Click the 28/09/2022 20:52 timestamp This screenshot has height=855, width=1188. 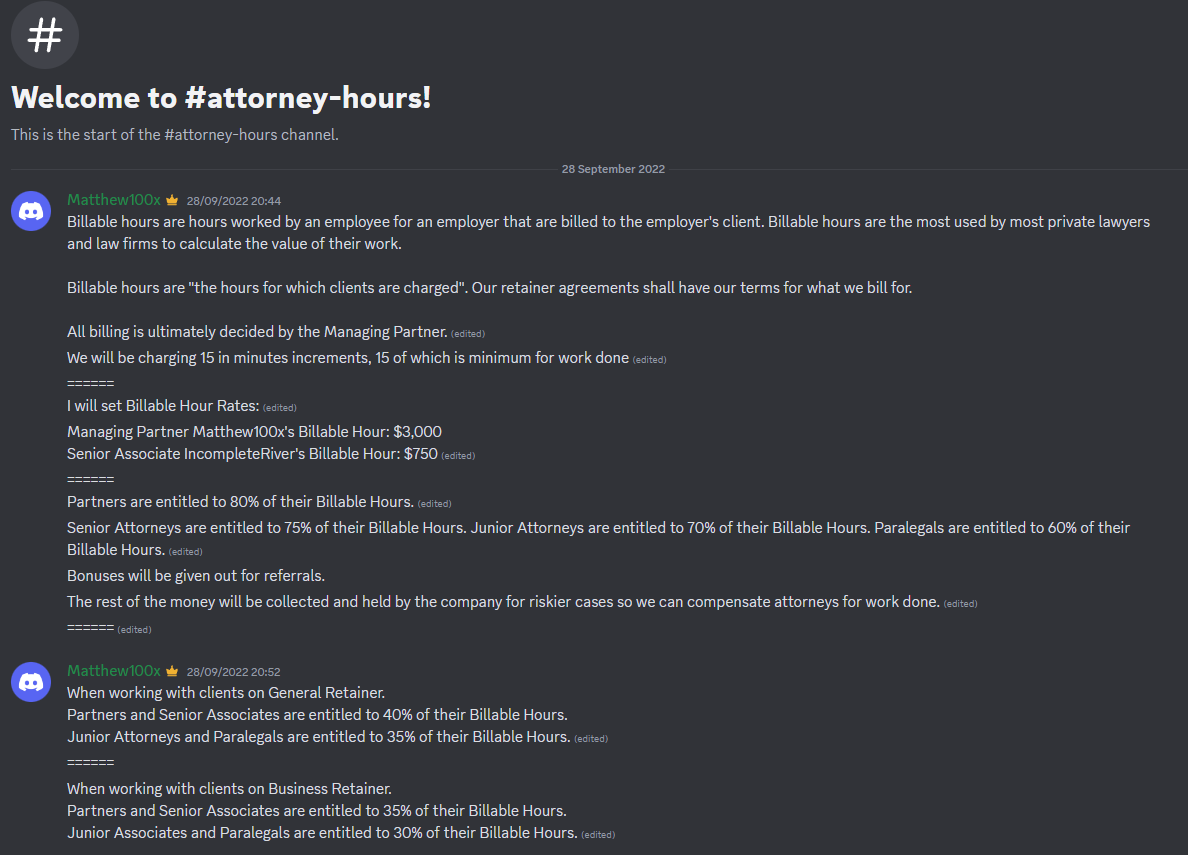[x=233, y=672]
